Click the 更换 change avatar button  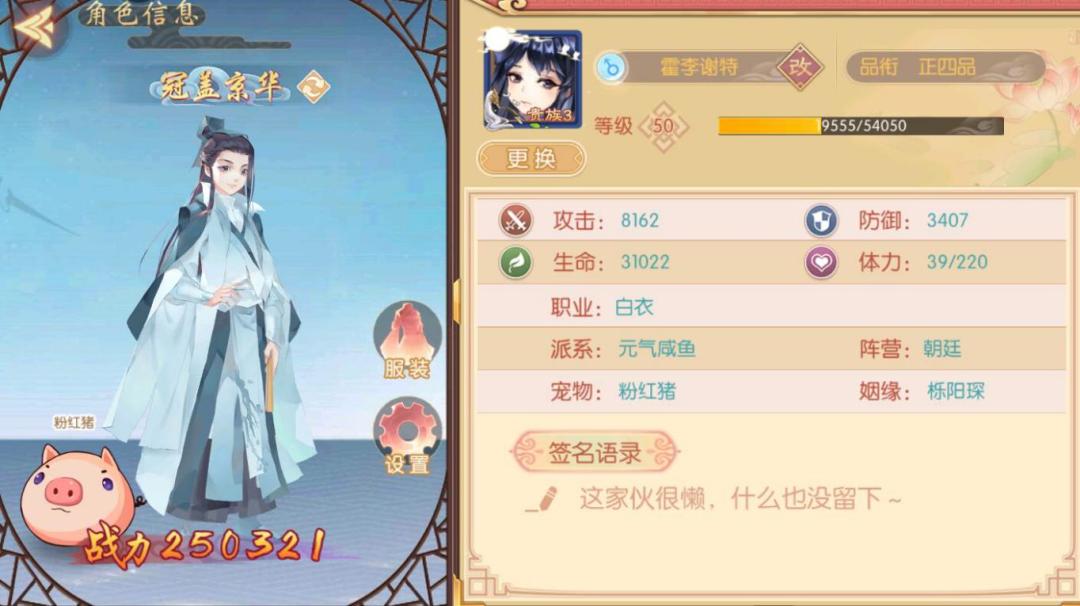531,158
